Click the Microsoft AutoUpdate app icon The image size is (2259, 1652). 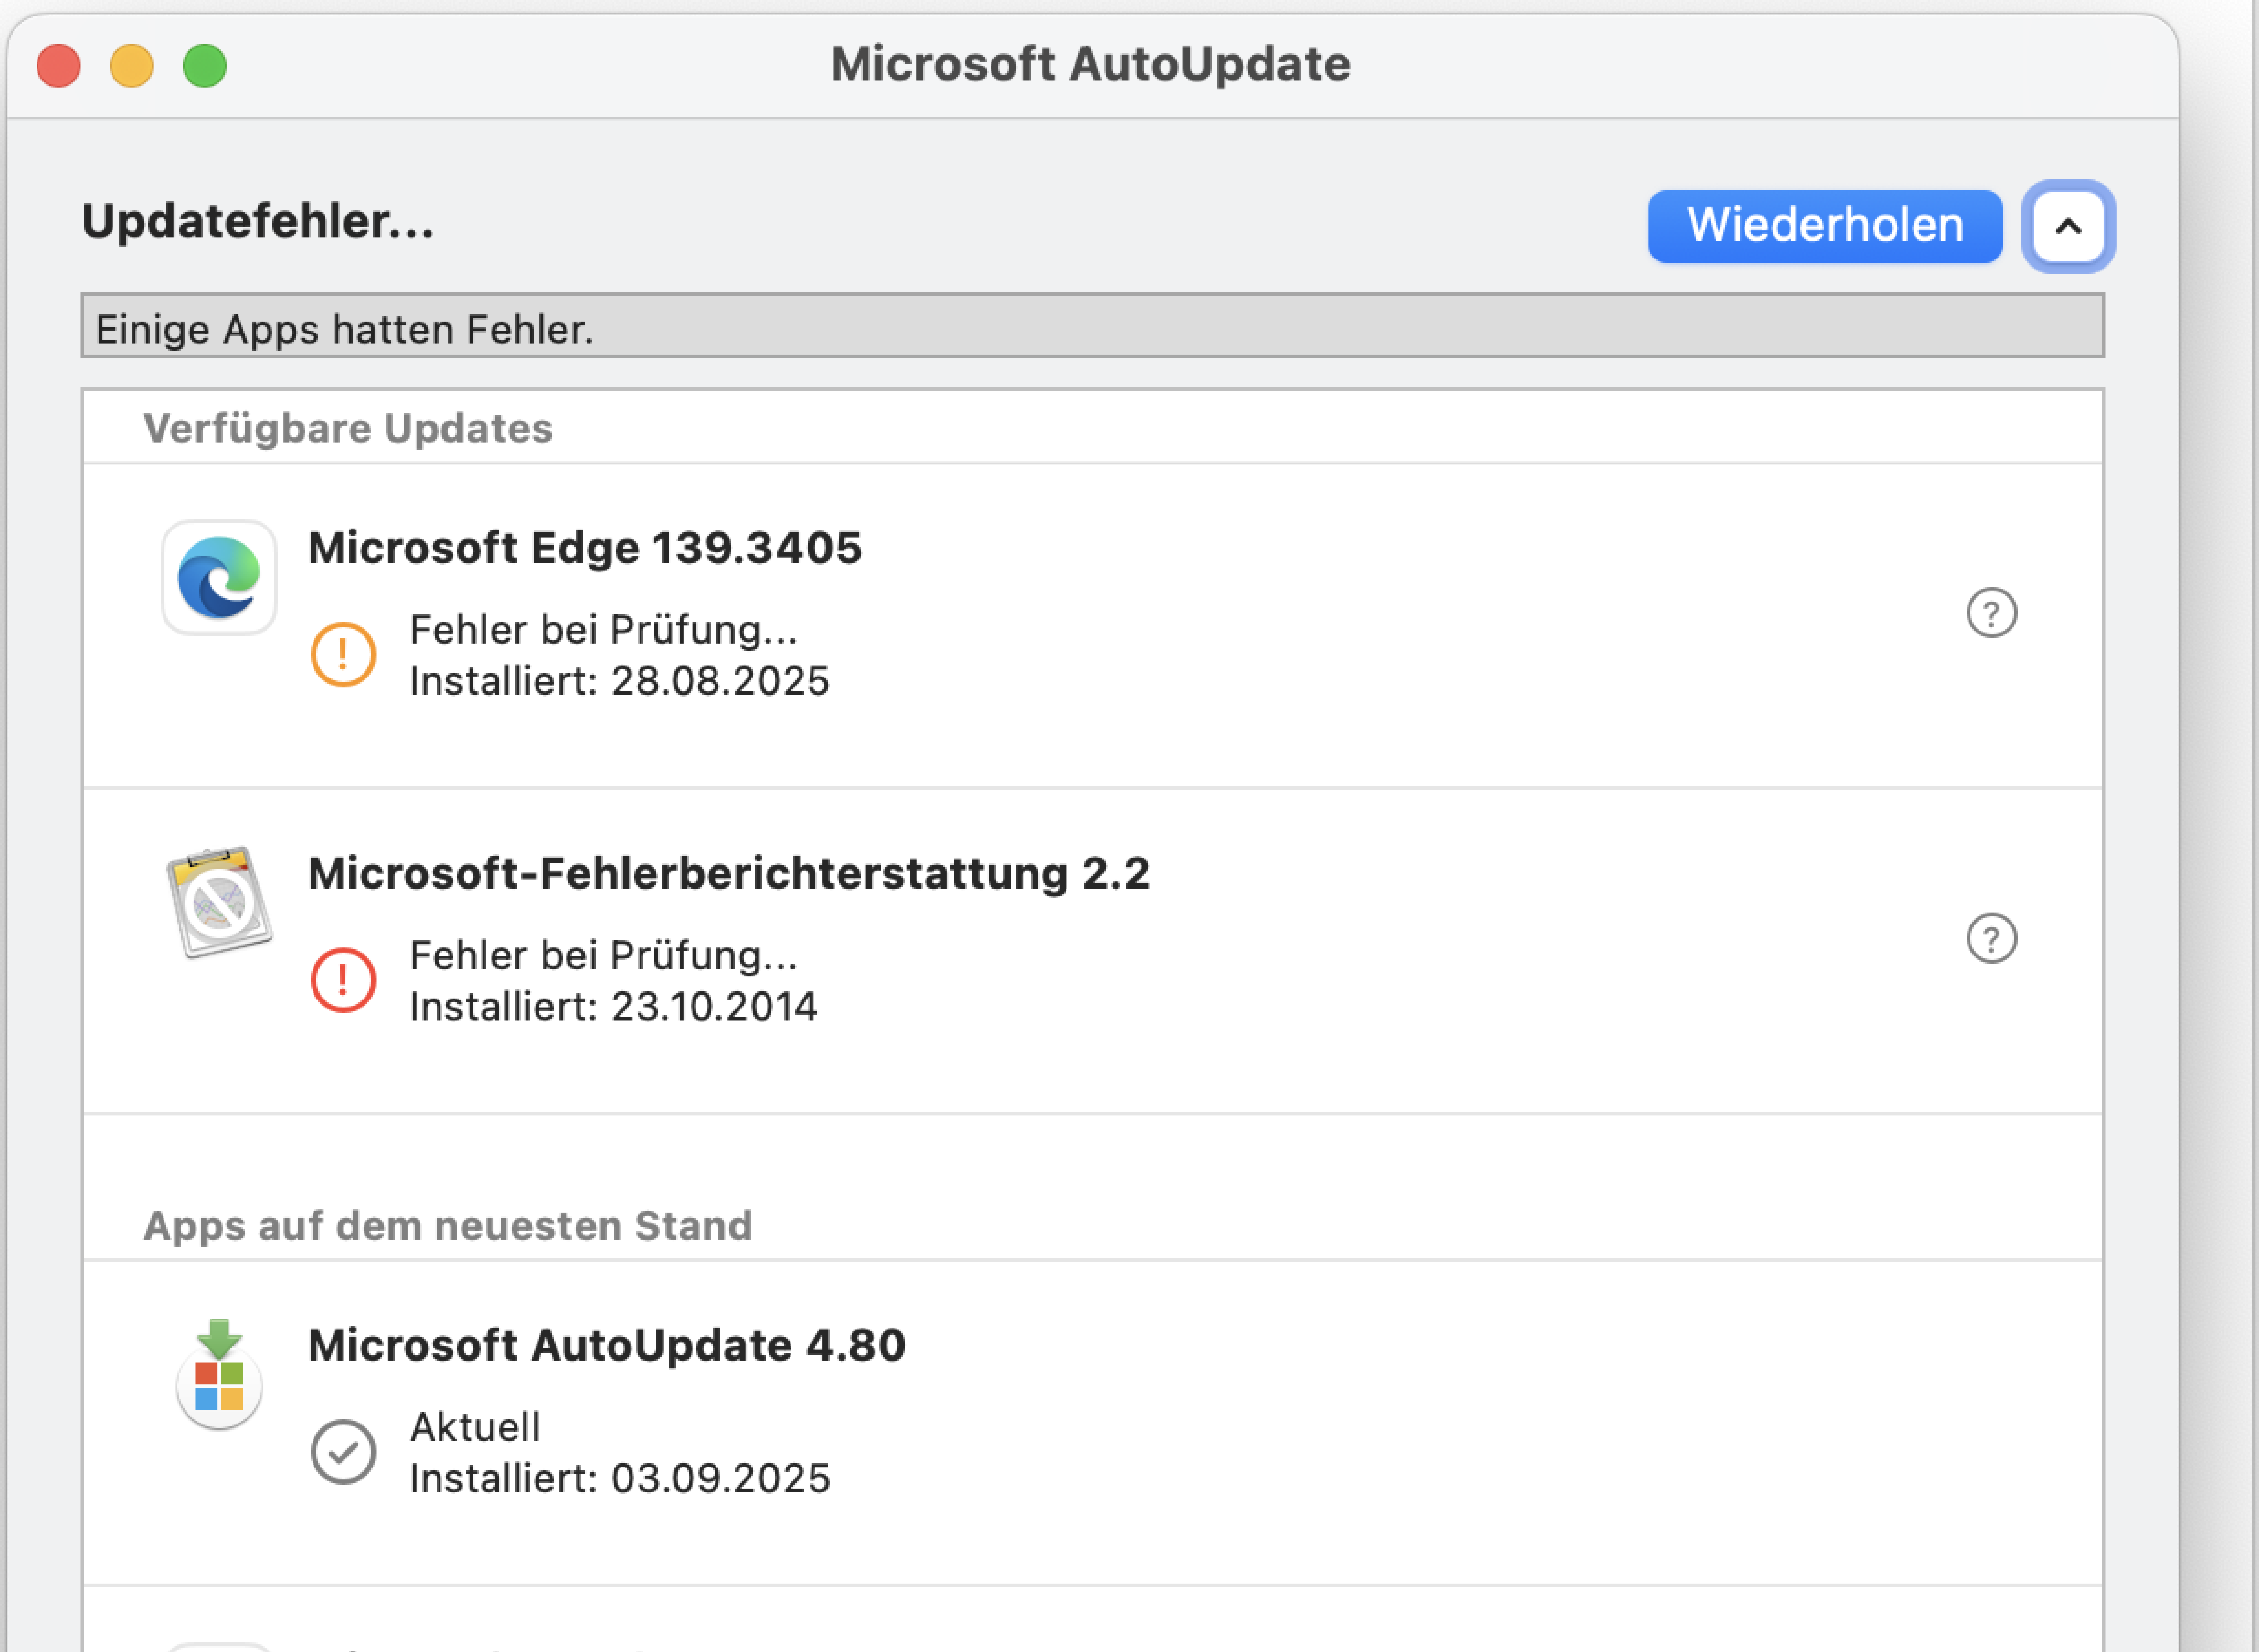pos(219,1375)
